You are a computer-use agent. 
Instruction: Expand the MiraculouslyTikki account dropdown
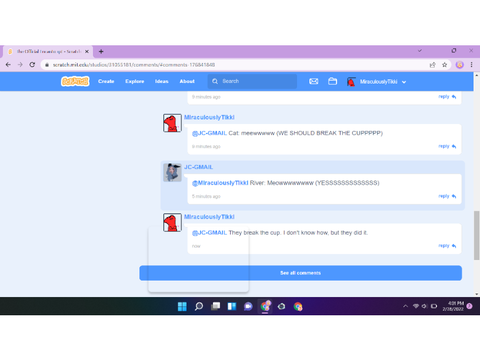pyautogui.click(x=404, y=82)
